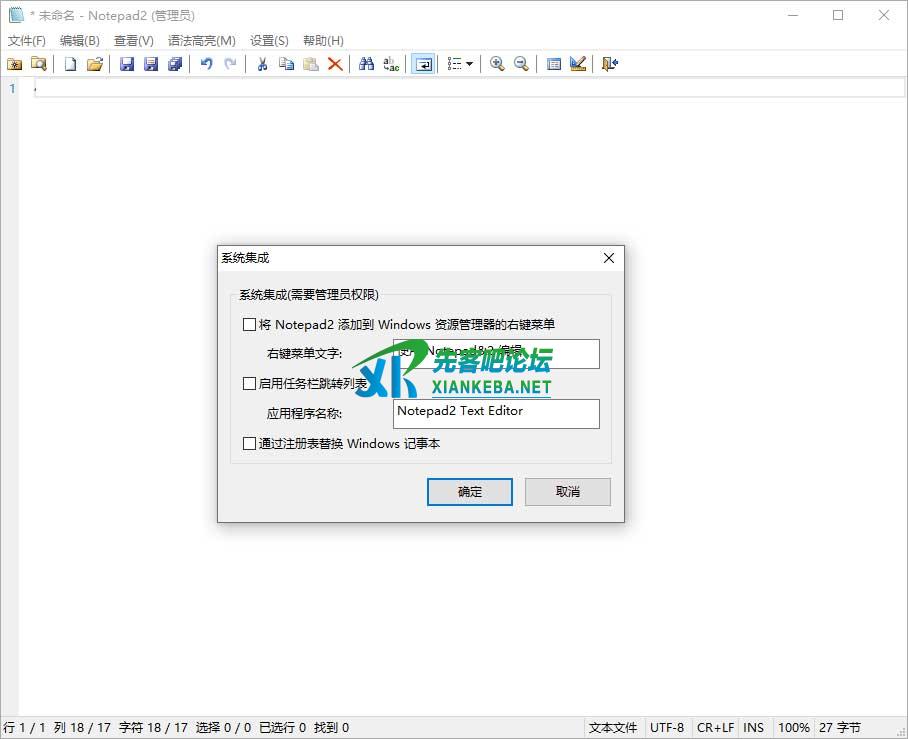Expand the list toolbar button dropdown arrow
Screen dimensions: 908x739
(x=469, y=64)
